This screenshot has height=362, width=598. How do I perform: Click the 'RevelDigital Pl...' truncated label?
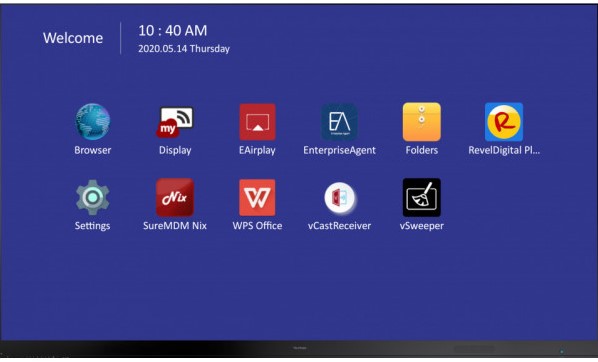coord(504,150)
